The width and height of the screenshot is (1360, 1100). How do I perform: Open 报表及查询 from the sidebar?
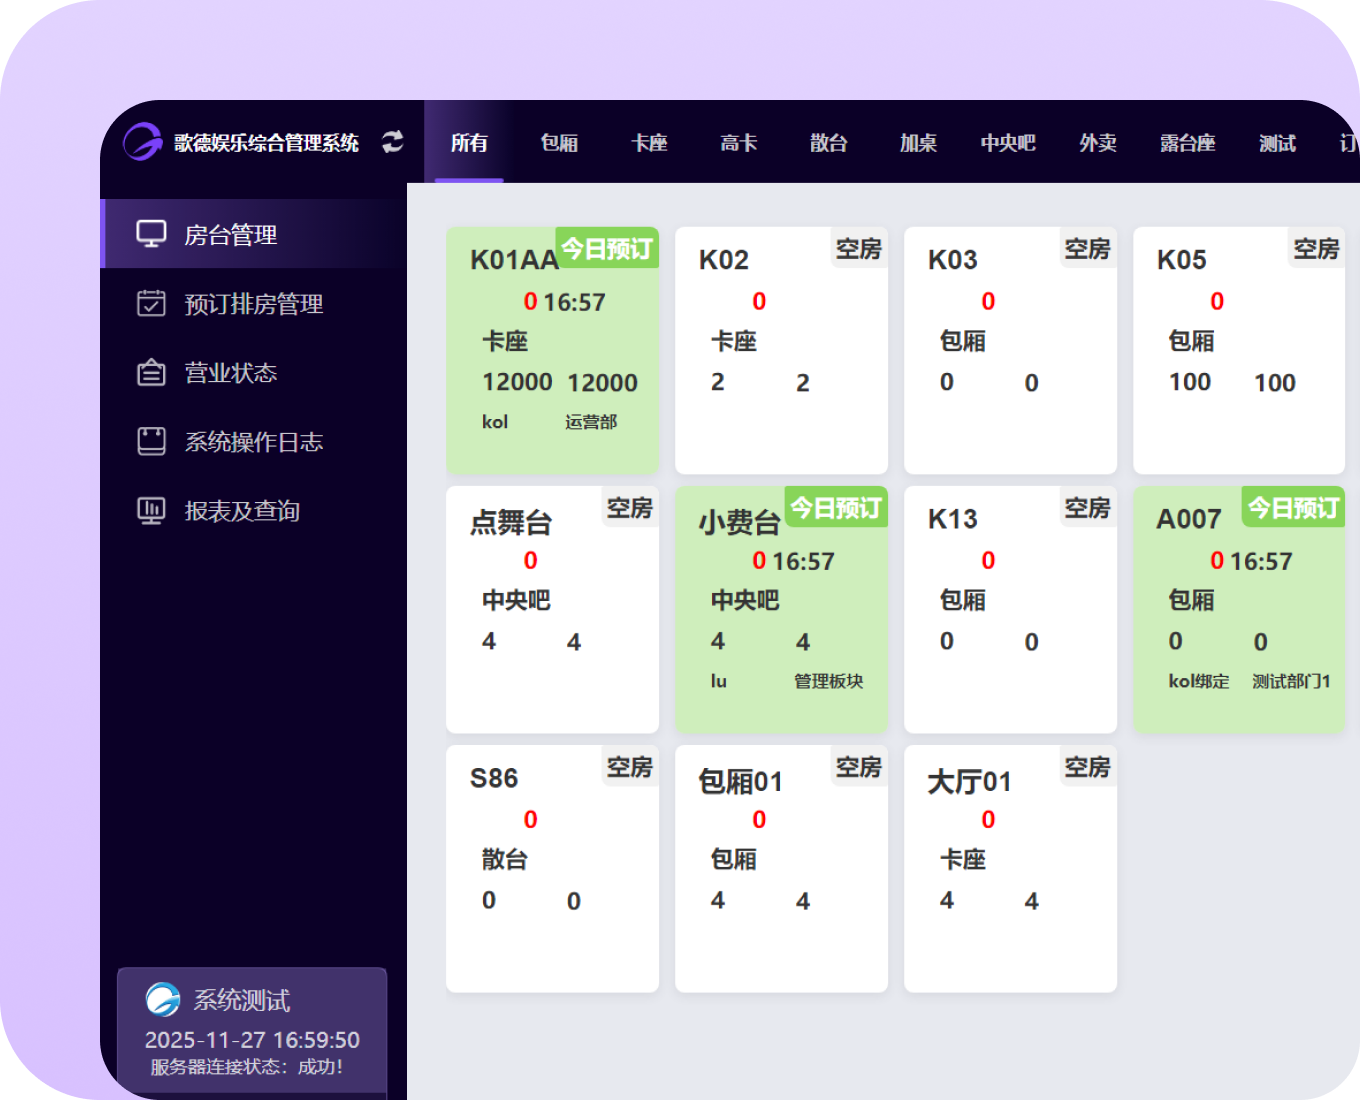coord(242,511)
